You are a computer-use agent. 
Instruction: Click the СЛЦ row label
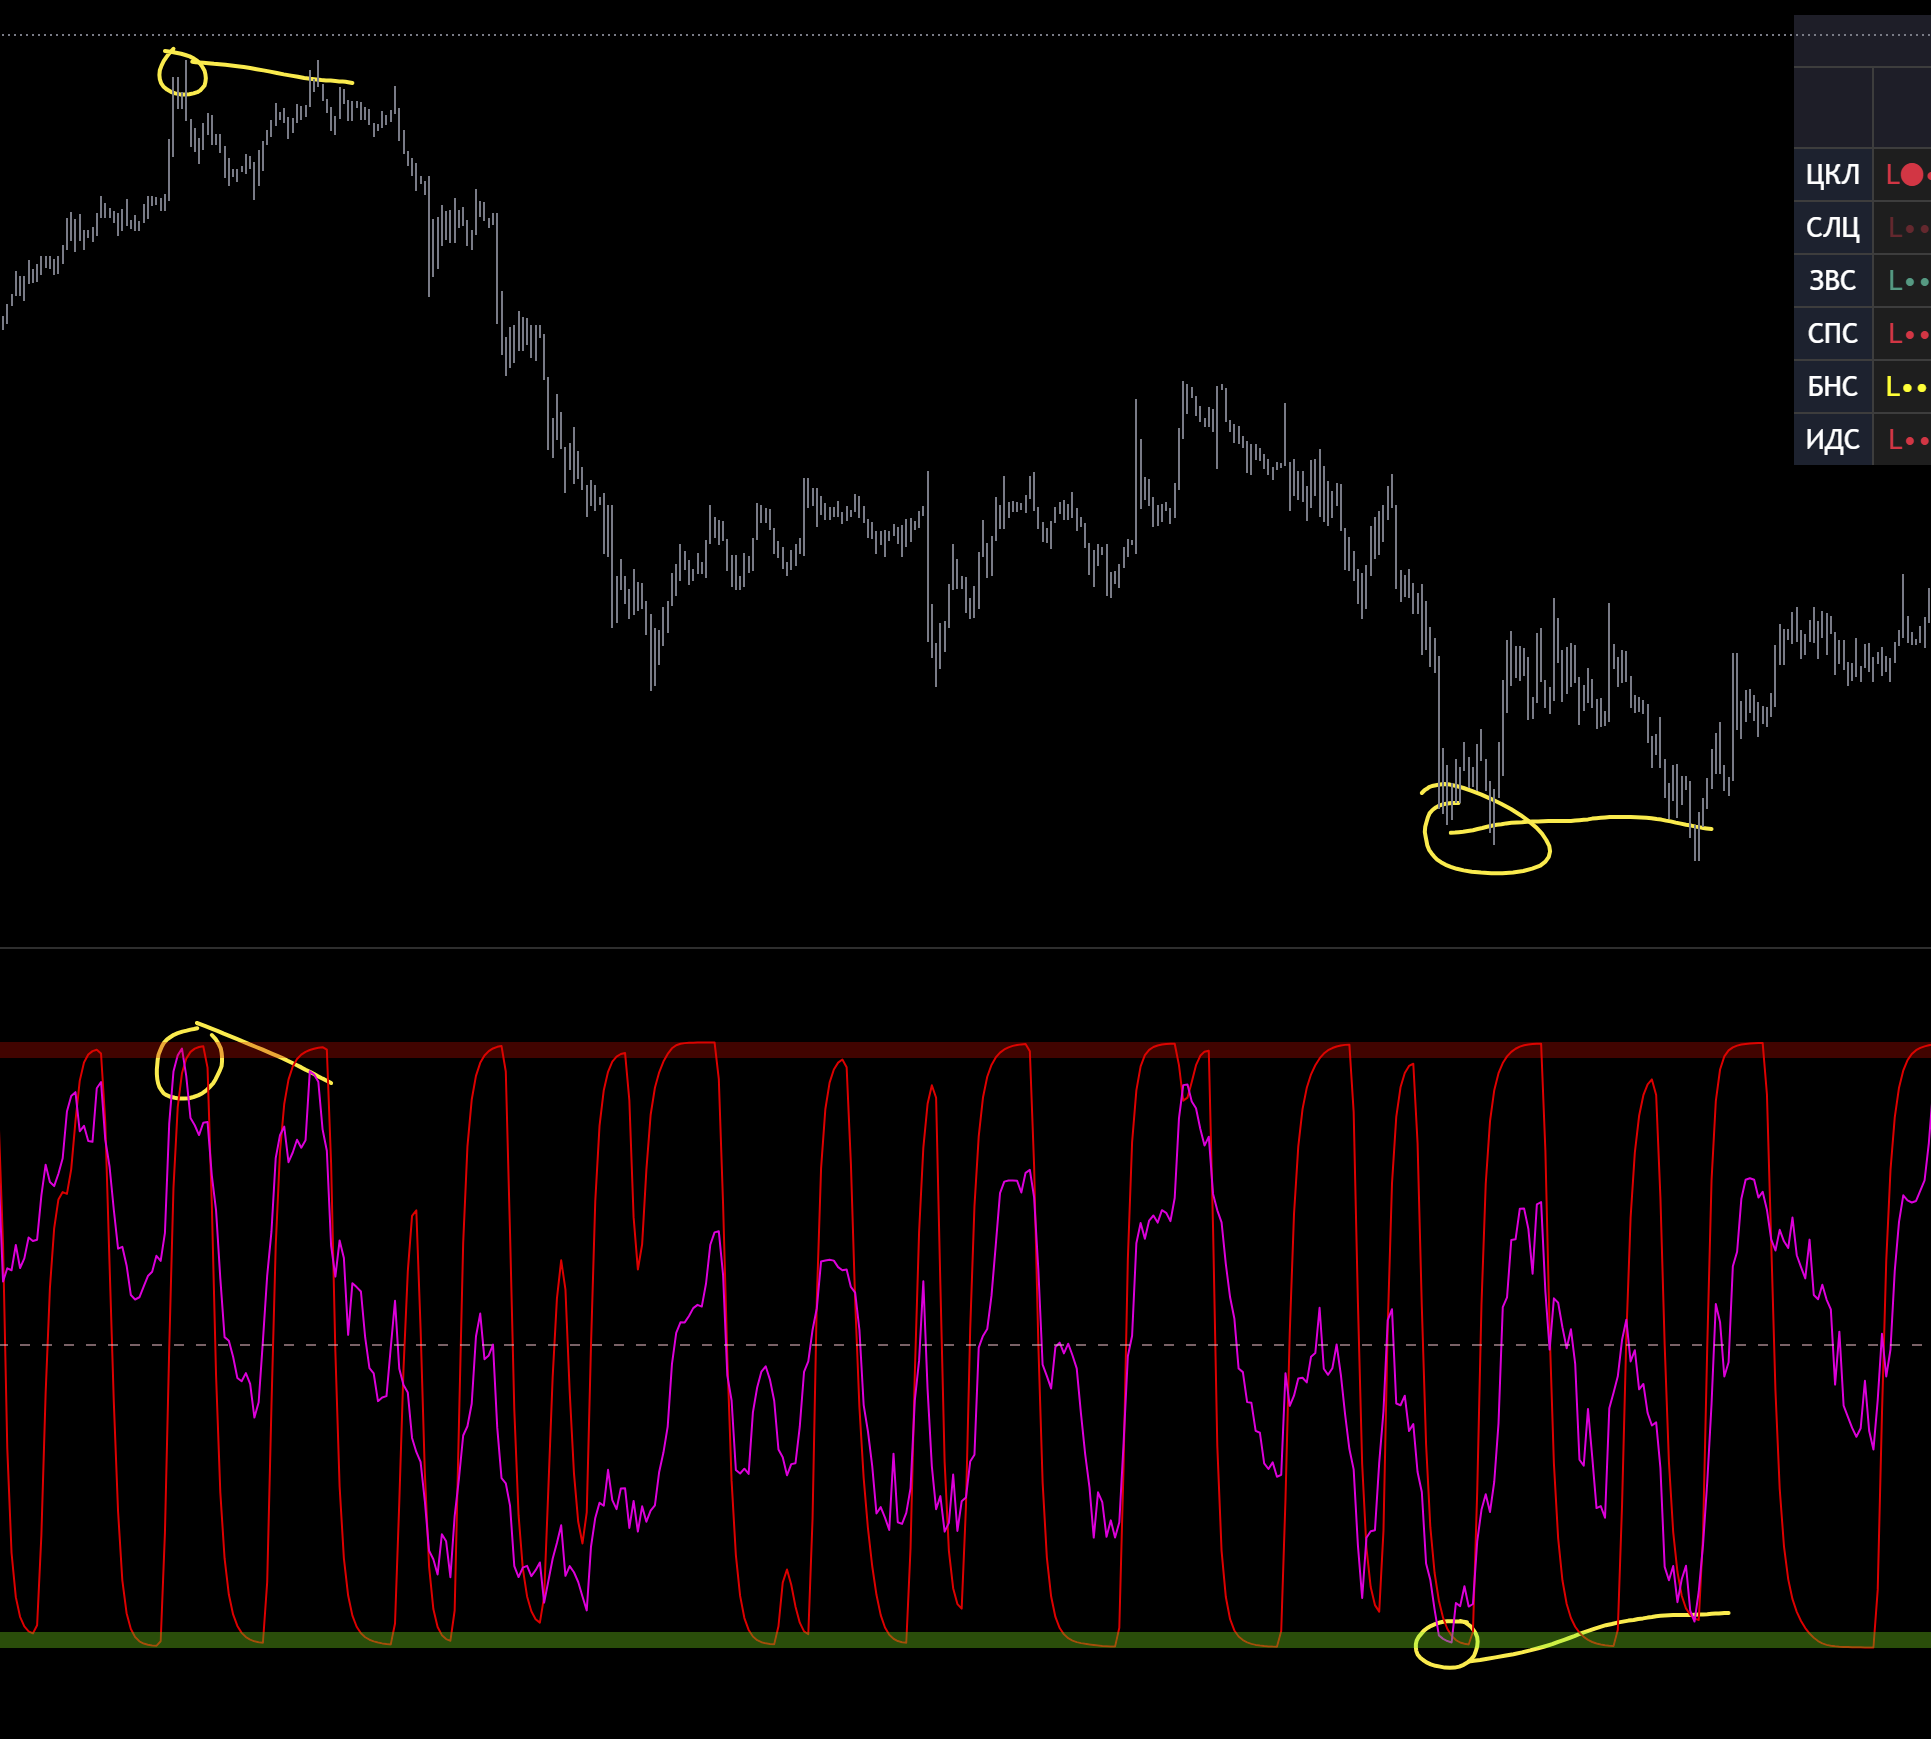[1832, 228]
